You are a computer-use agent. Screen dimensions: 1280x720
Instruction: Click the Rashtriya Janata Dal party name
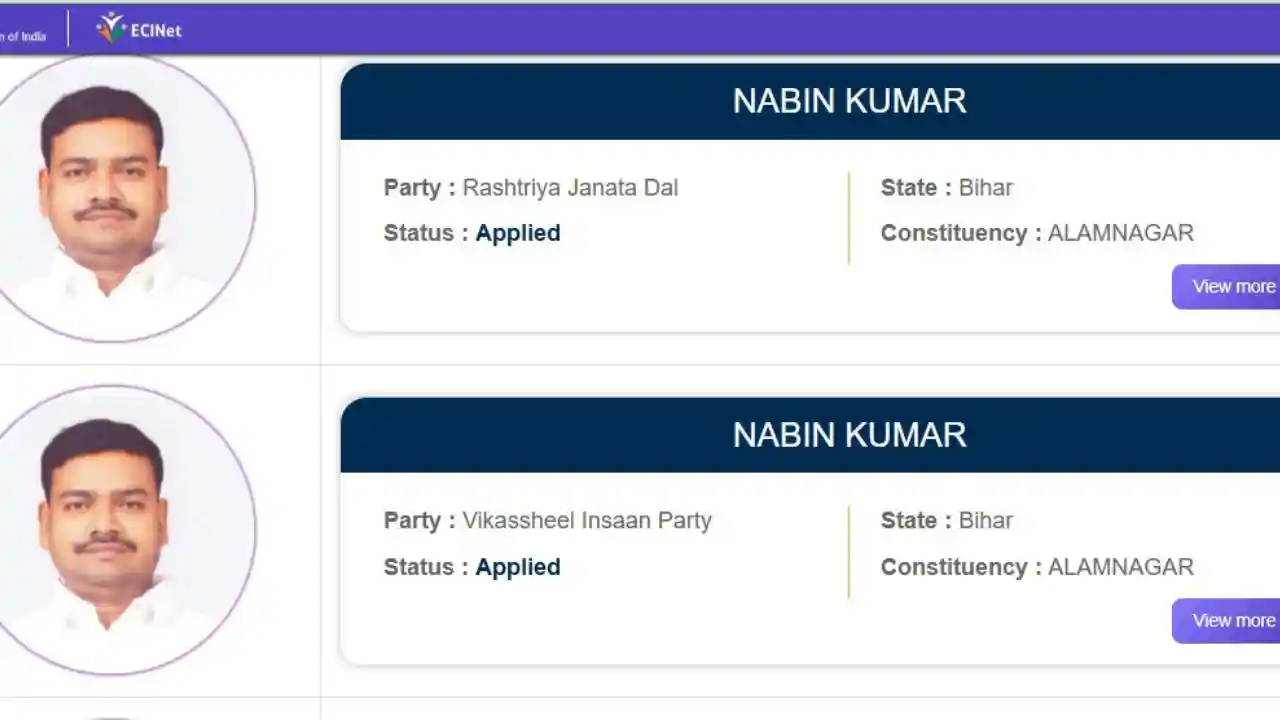570,188
